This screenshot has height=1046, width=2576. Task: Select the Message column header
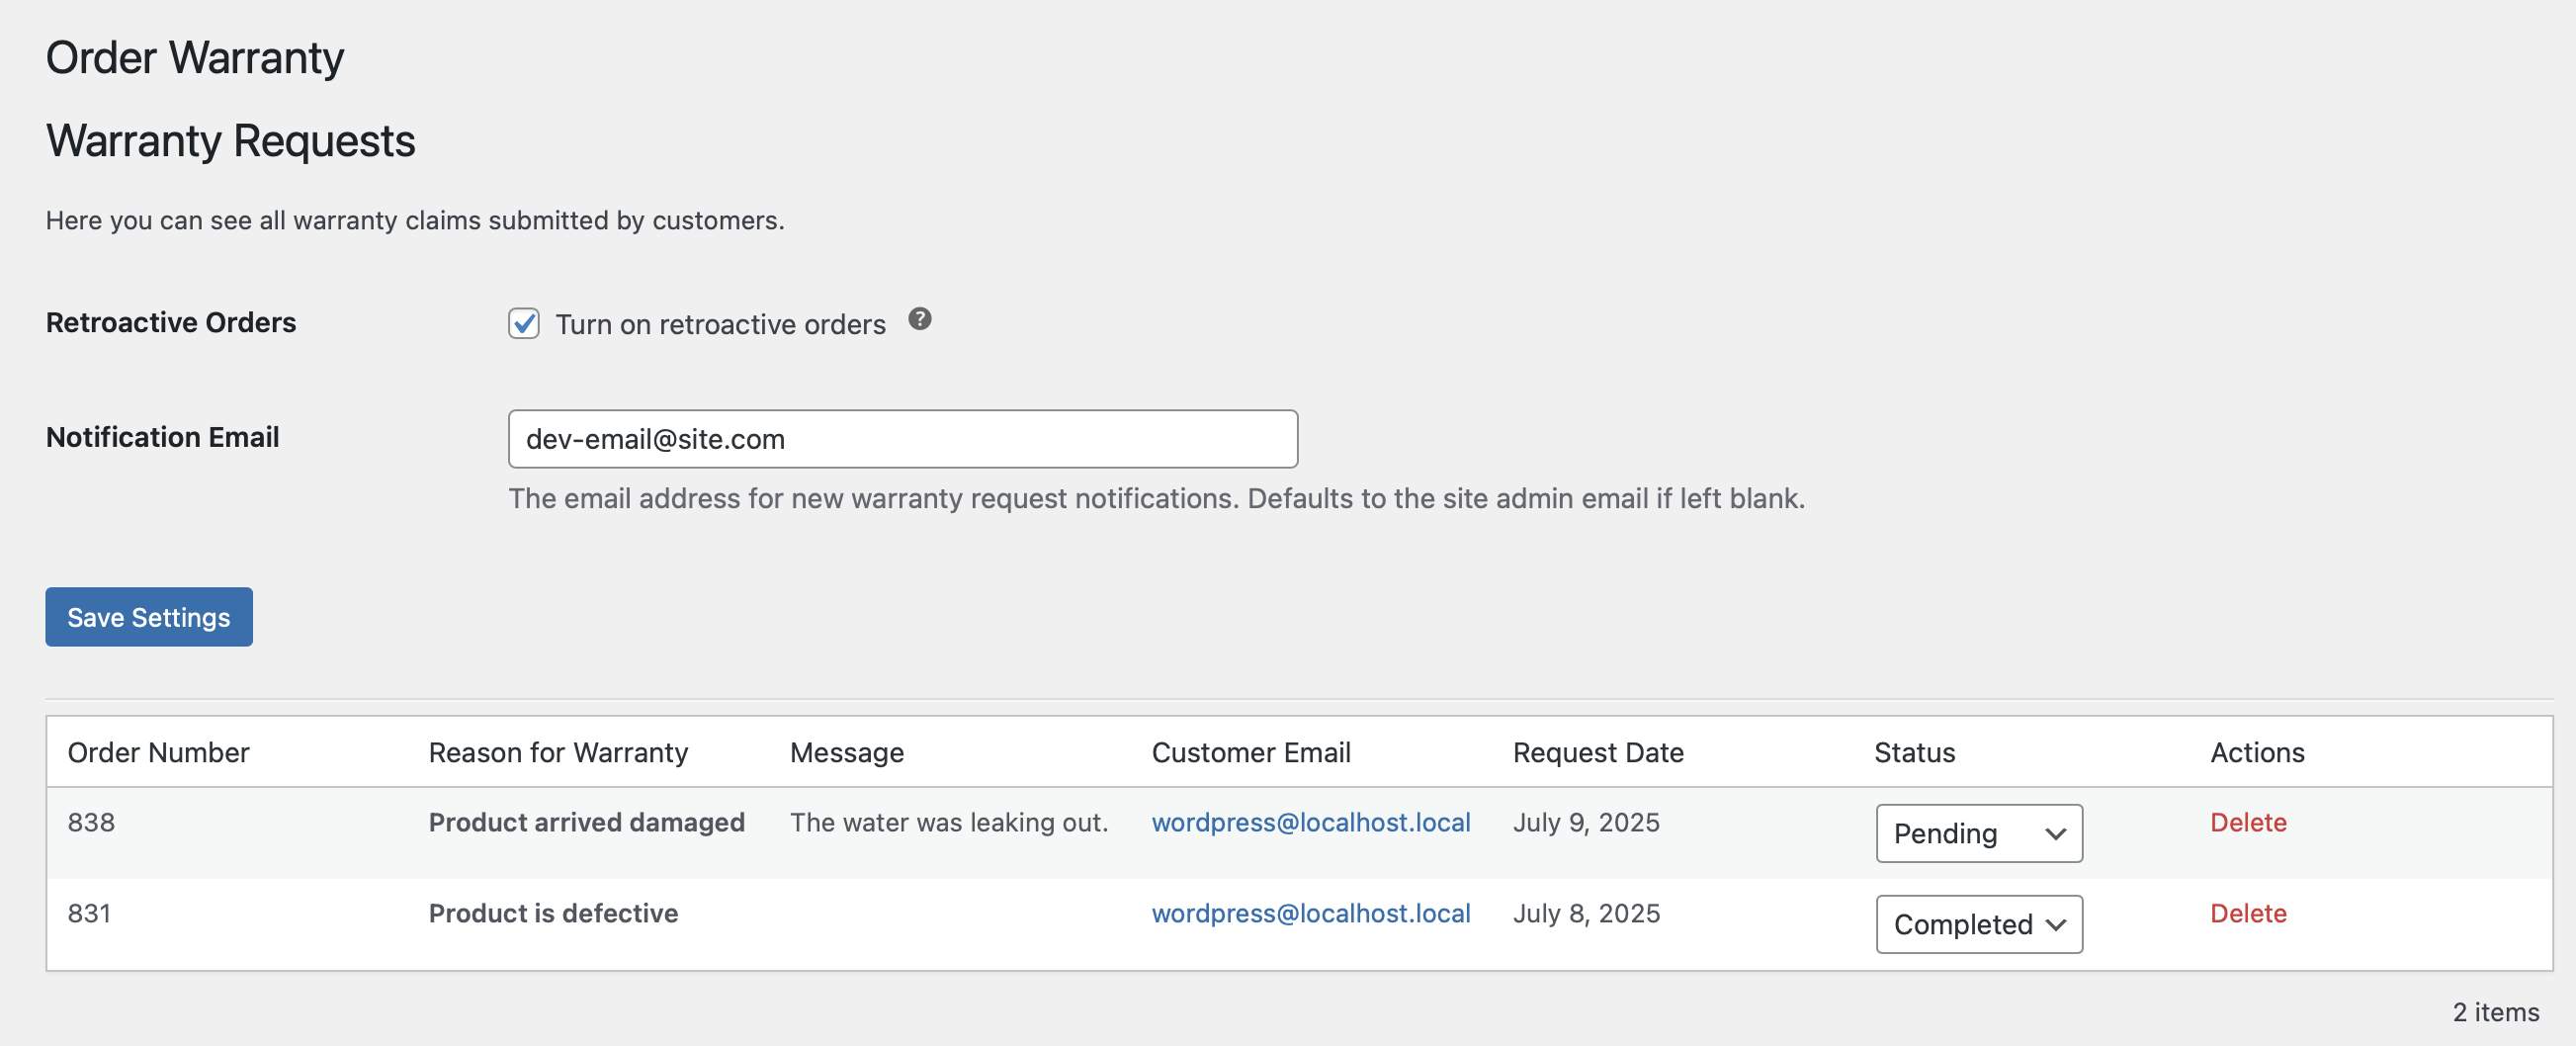tap(846, 752)
